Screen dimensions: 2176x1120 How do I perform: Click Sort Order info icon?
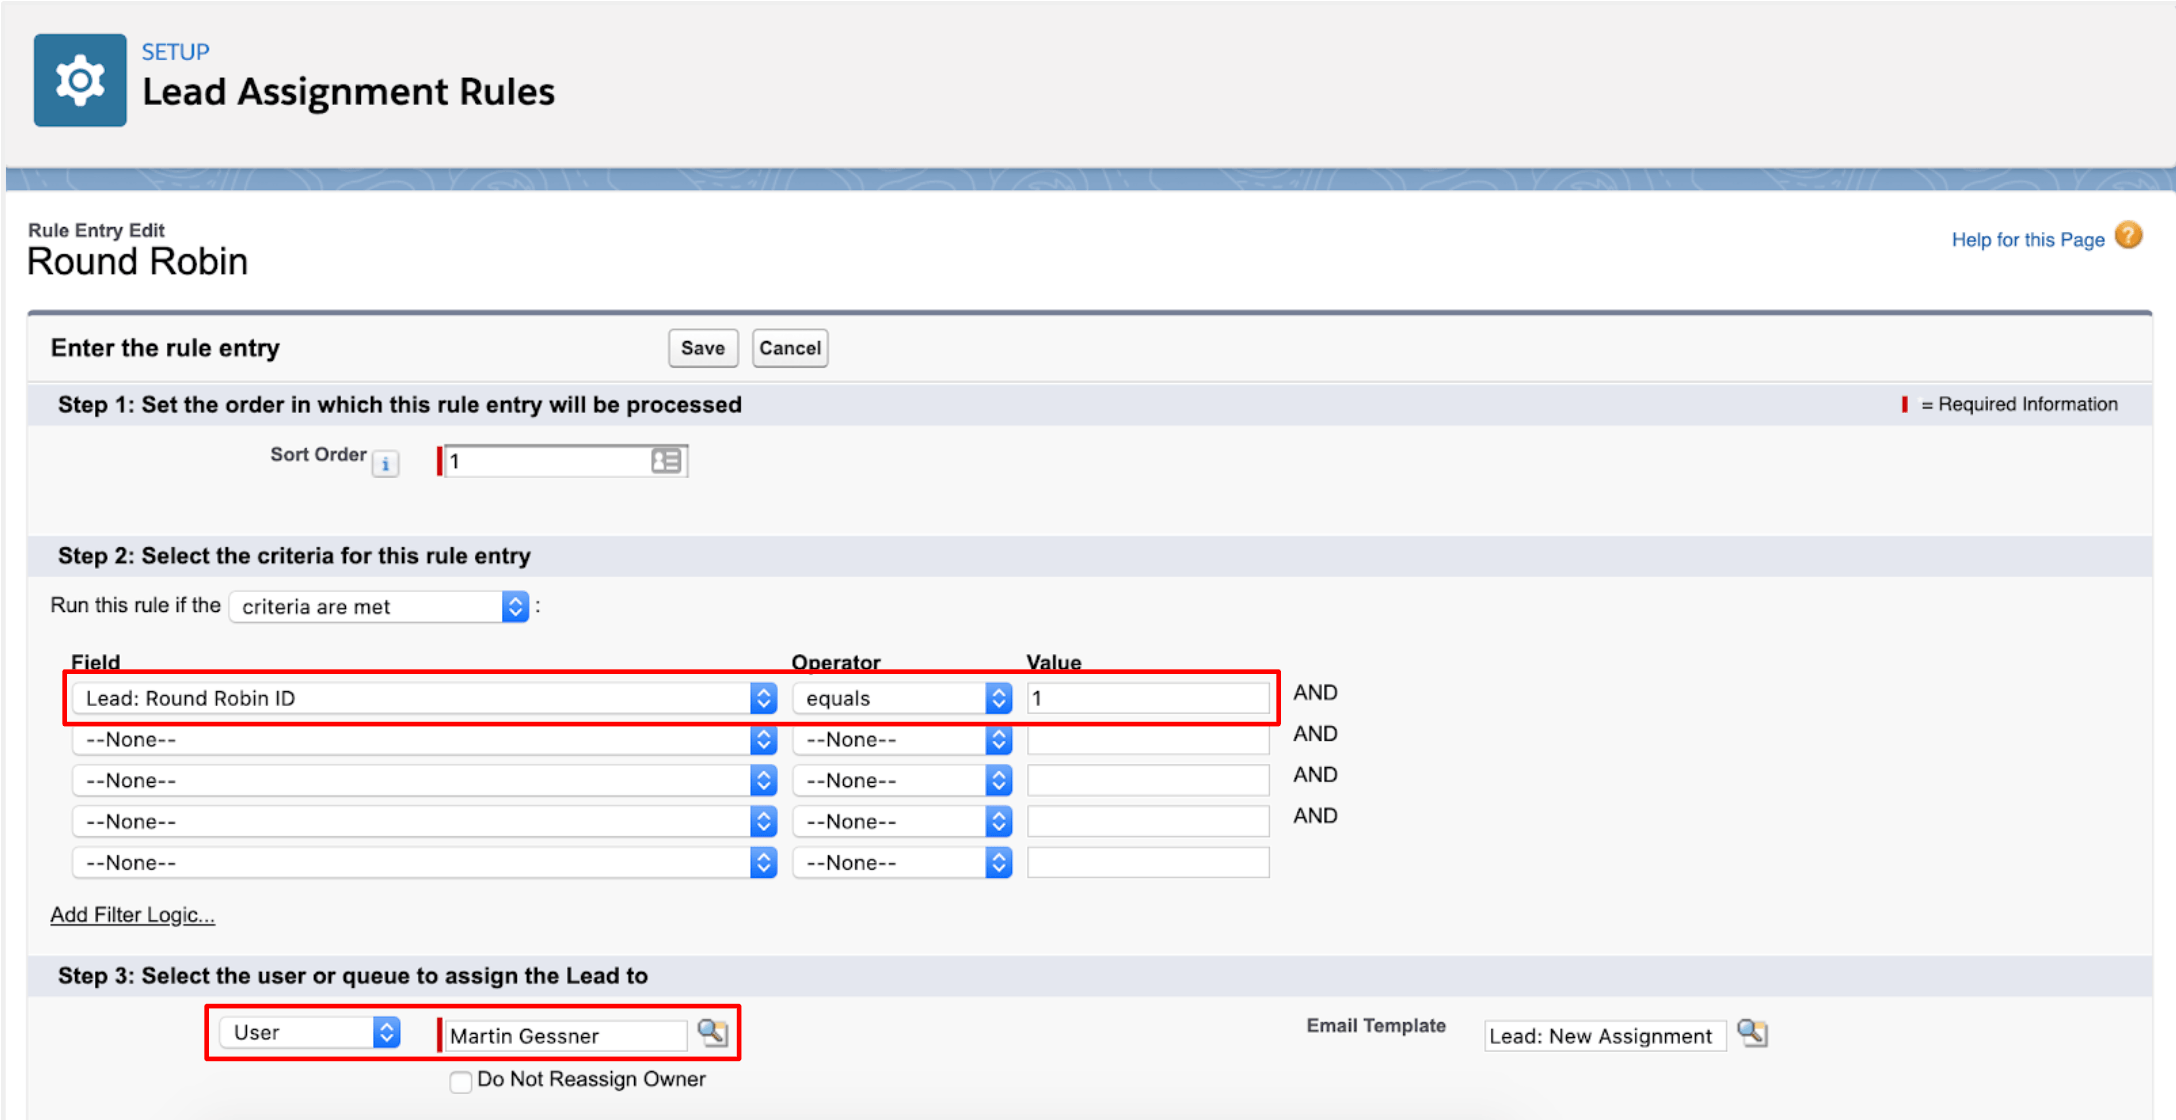coord(385,464)
